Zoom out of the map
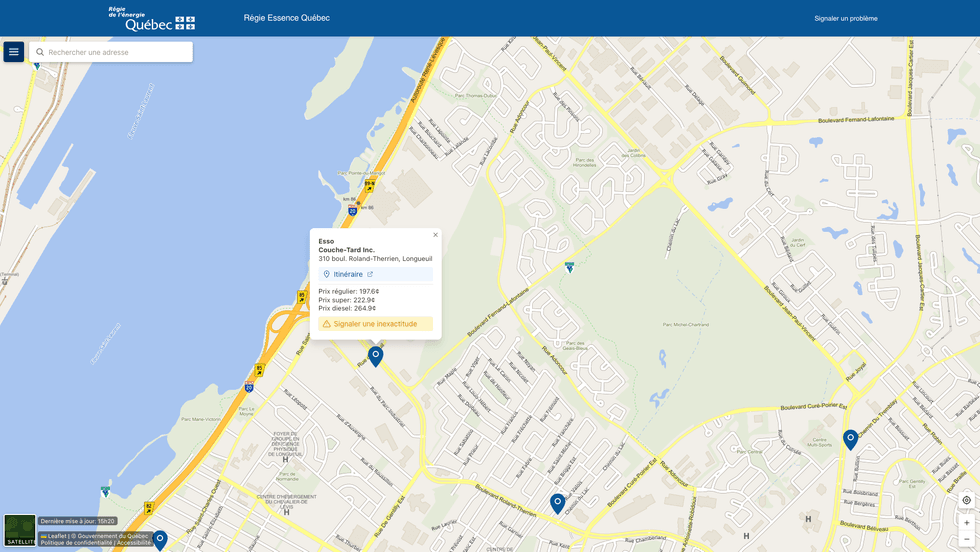The image size is (980, 552). click(966, 540)
